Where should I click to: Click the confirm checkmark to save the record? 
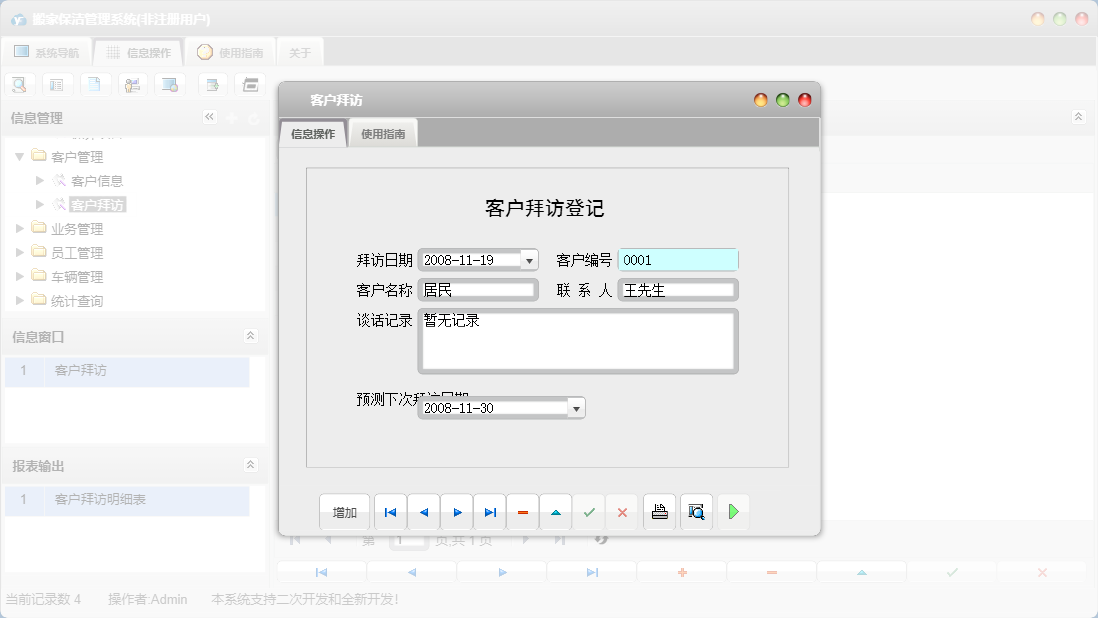click(x=589, y=512)
